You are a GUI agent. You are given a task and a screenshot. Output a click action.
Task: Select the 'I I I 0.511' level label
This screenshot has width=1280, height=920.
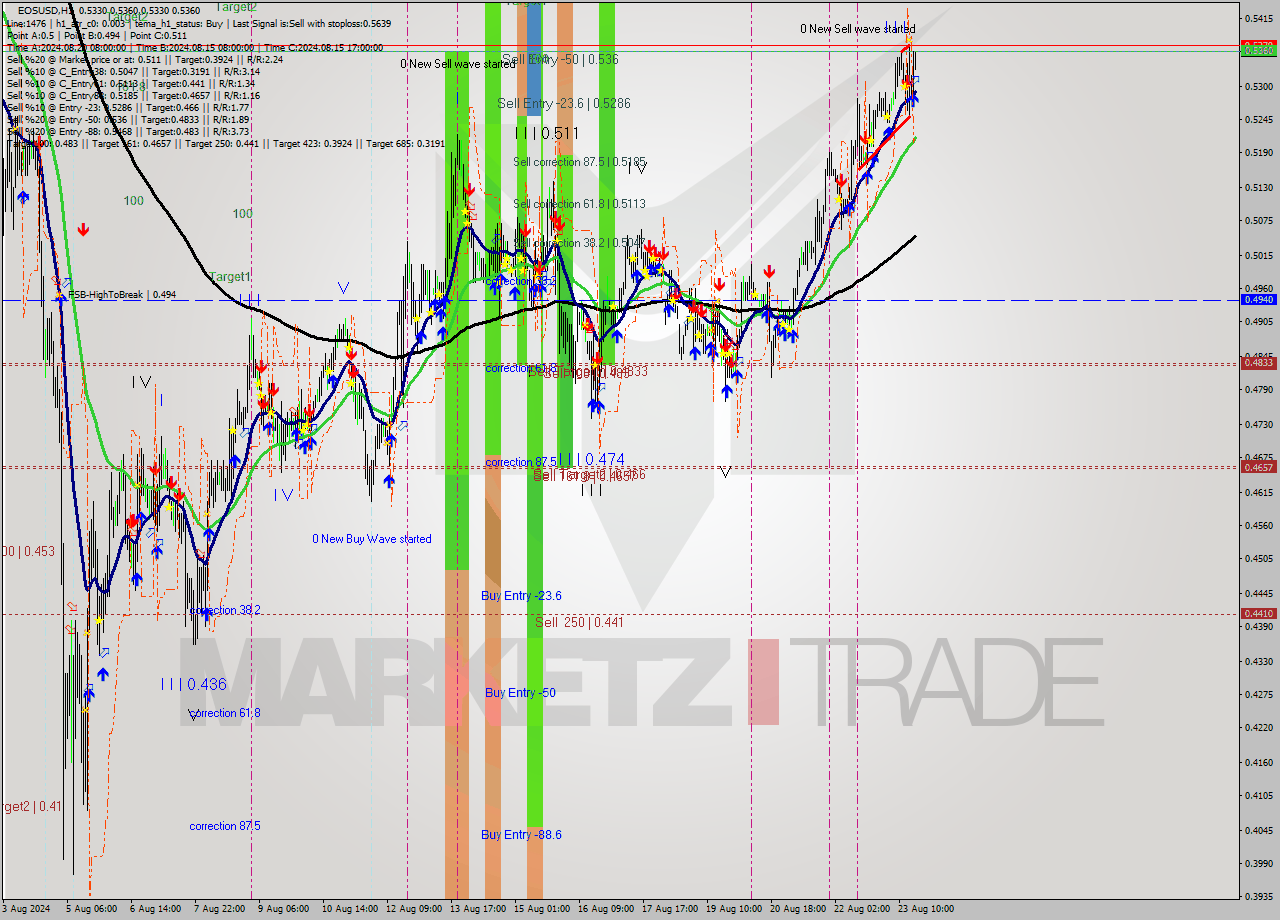tap(547, 132)
